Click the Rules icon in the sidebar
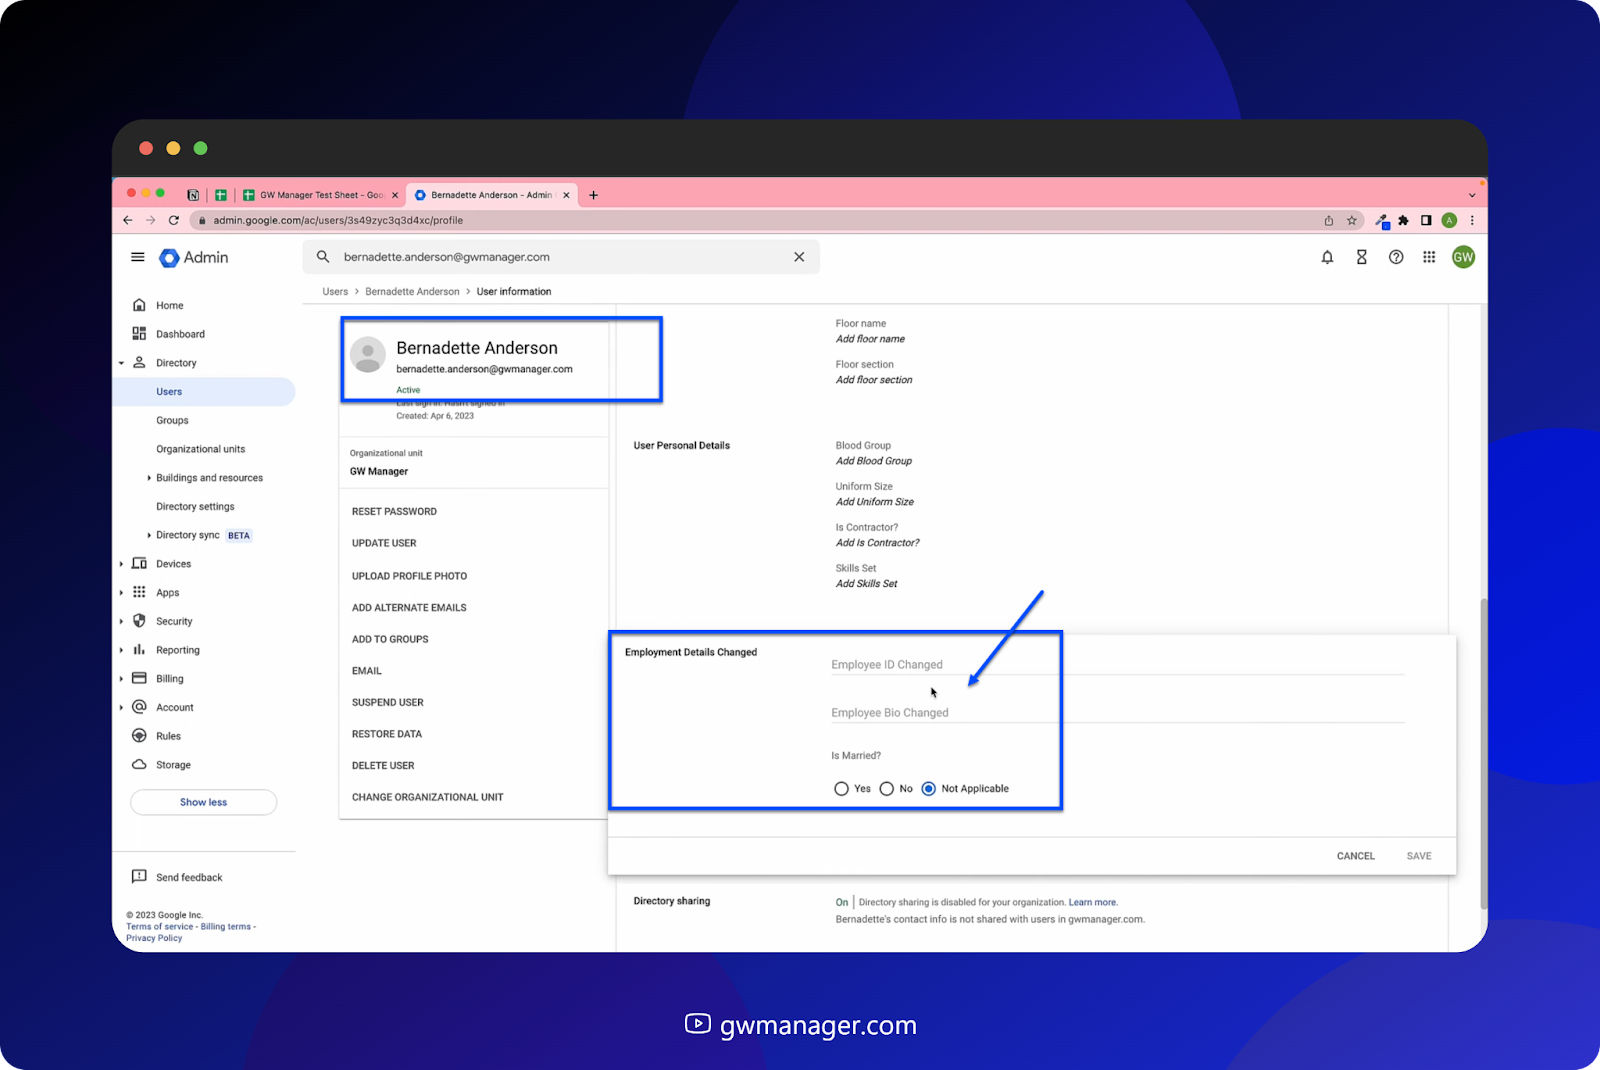The width and height of the screenshot is (1600, 1070). 139,736
